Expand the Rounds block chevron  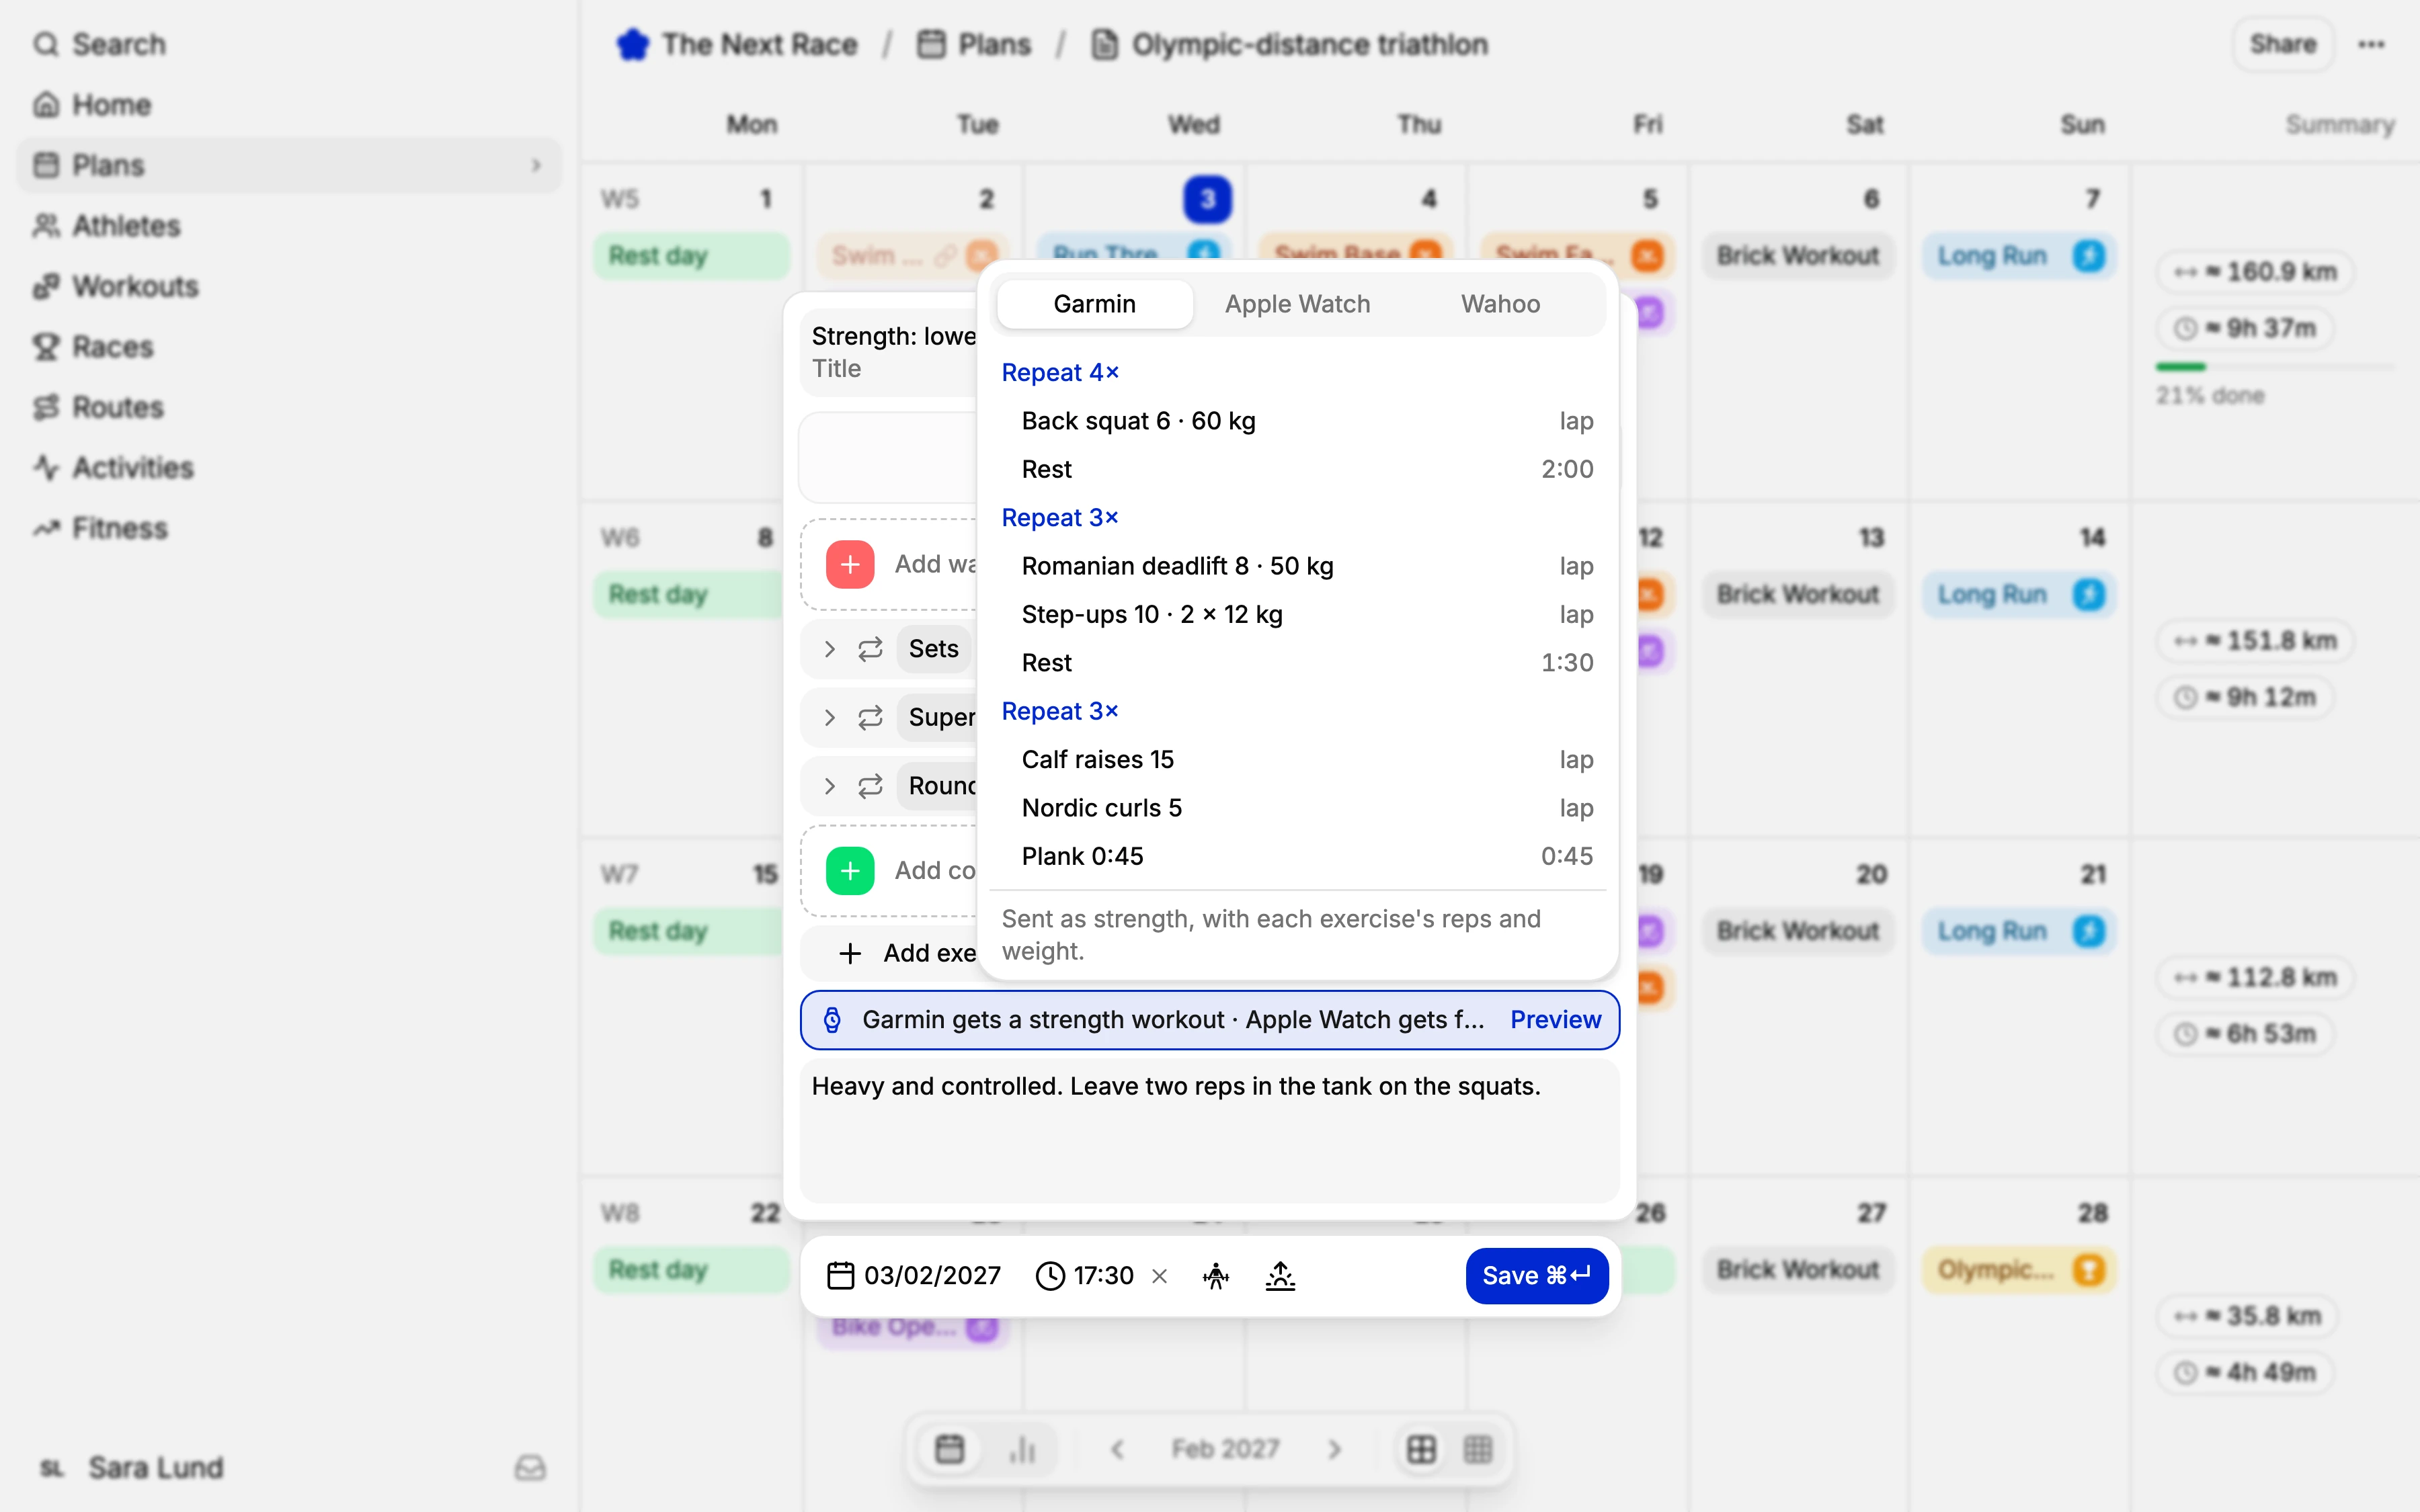pos(829,786)
